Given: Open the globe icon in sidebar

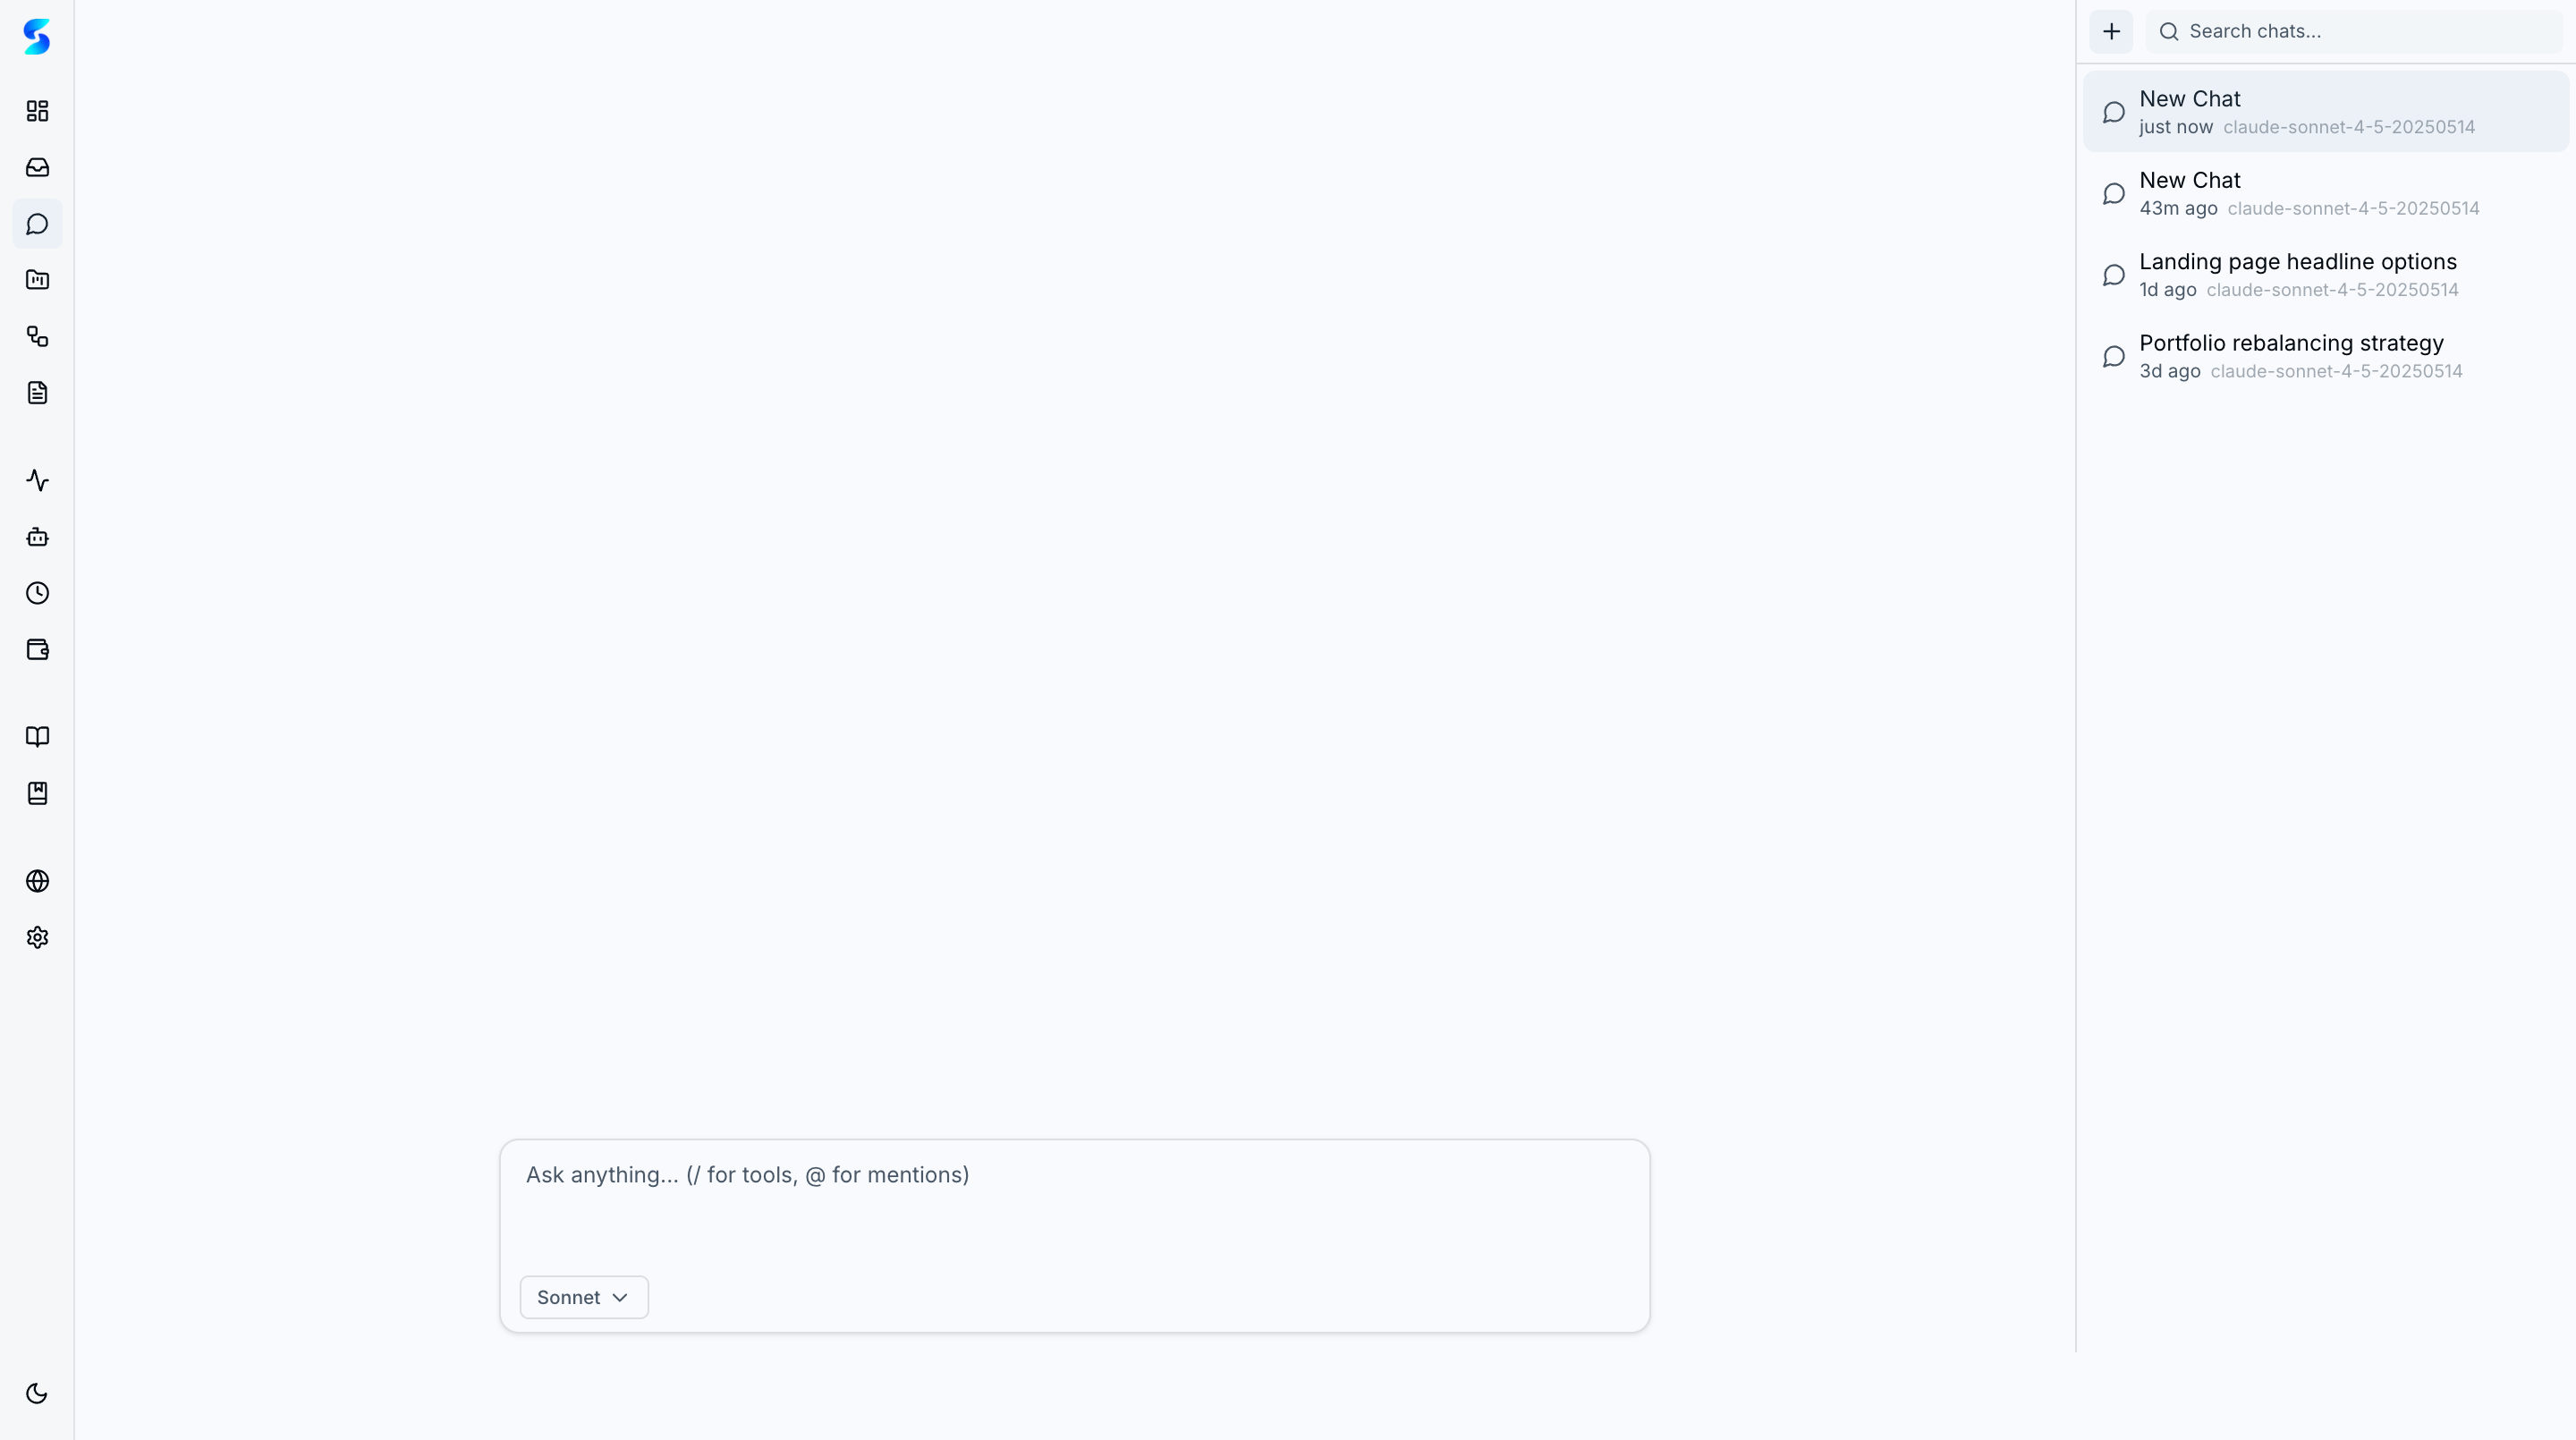Looking at the screenshot, I should click(37, 881).
